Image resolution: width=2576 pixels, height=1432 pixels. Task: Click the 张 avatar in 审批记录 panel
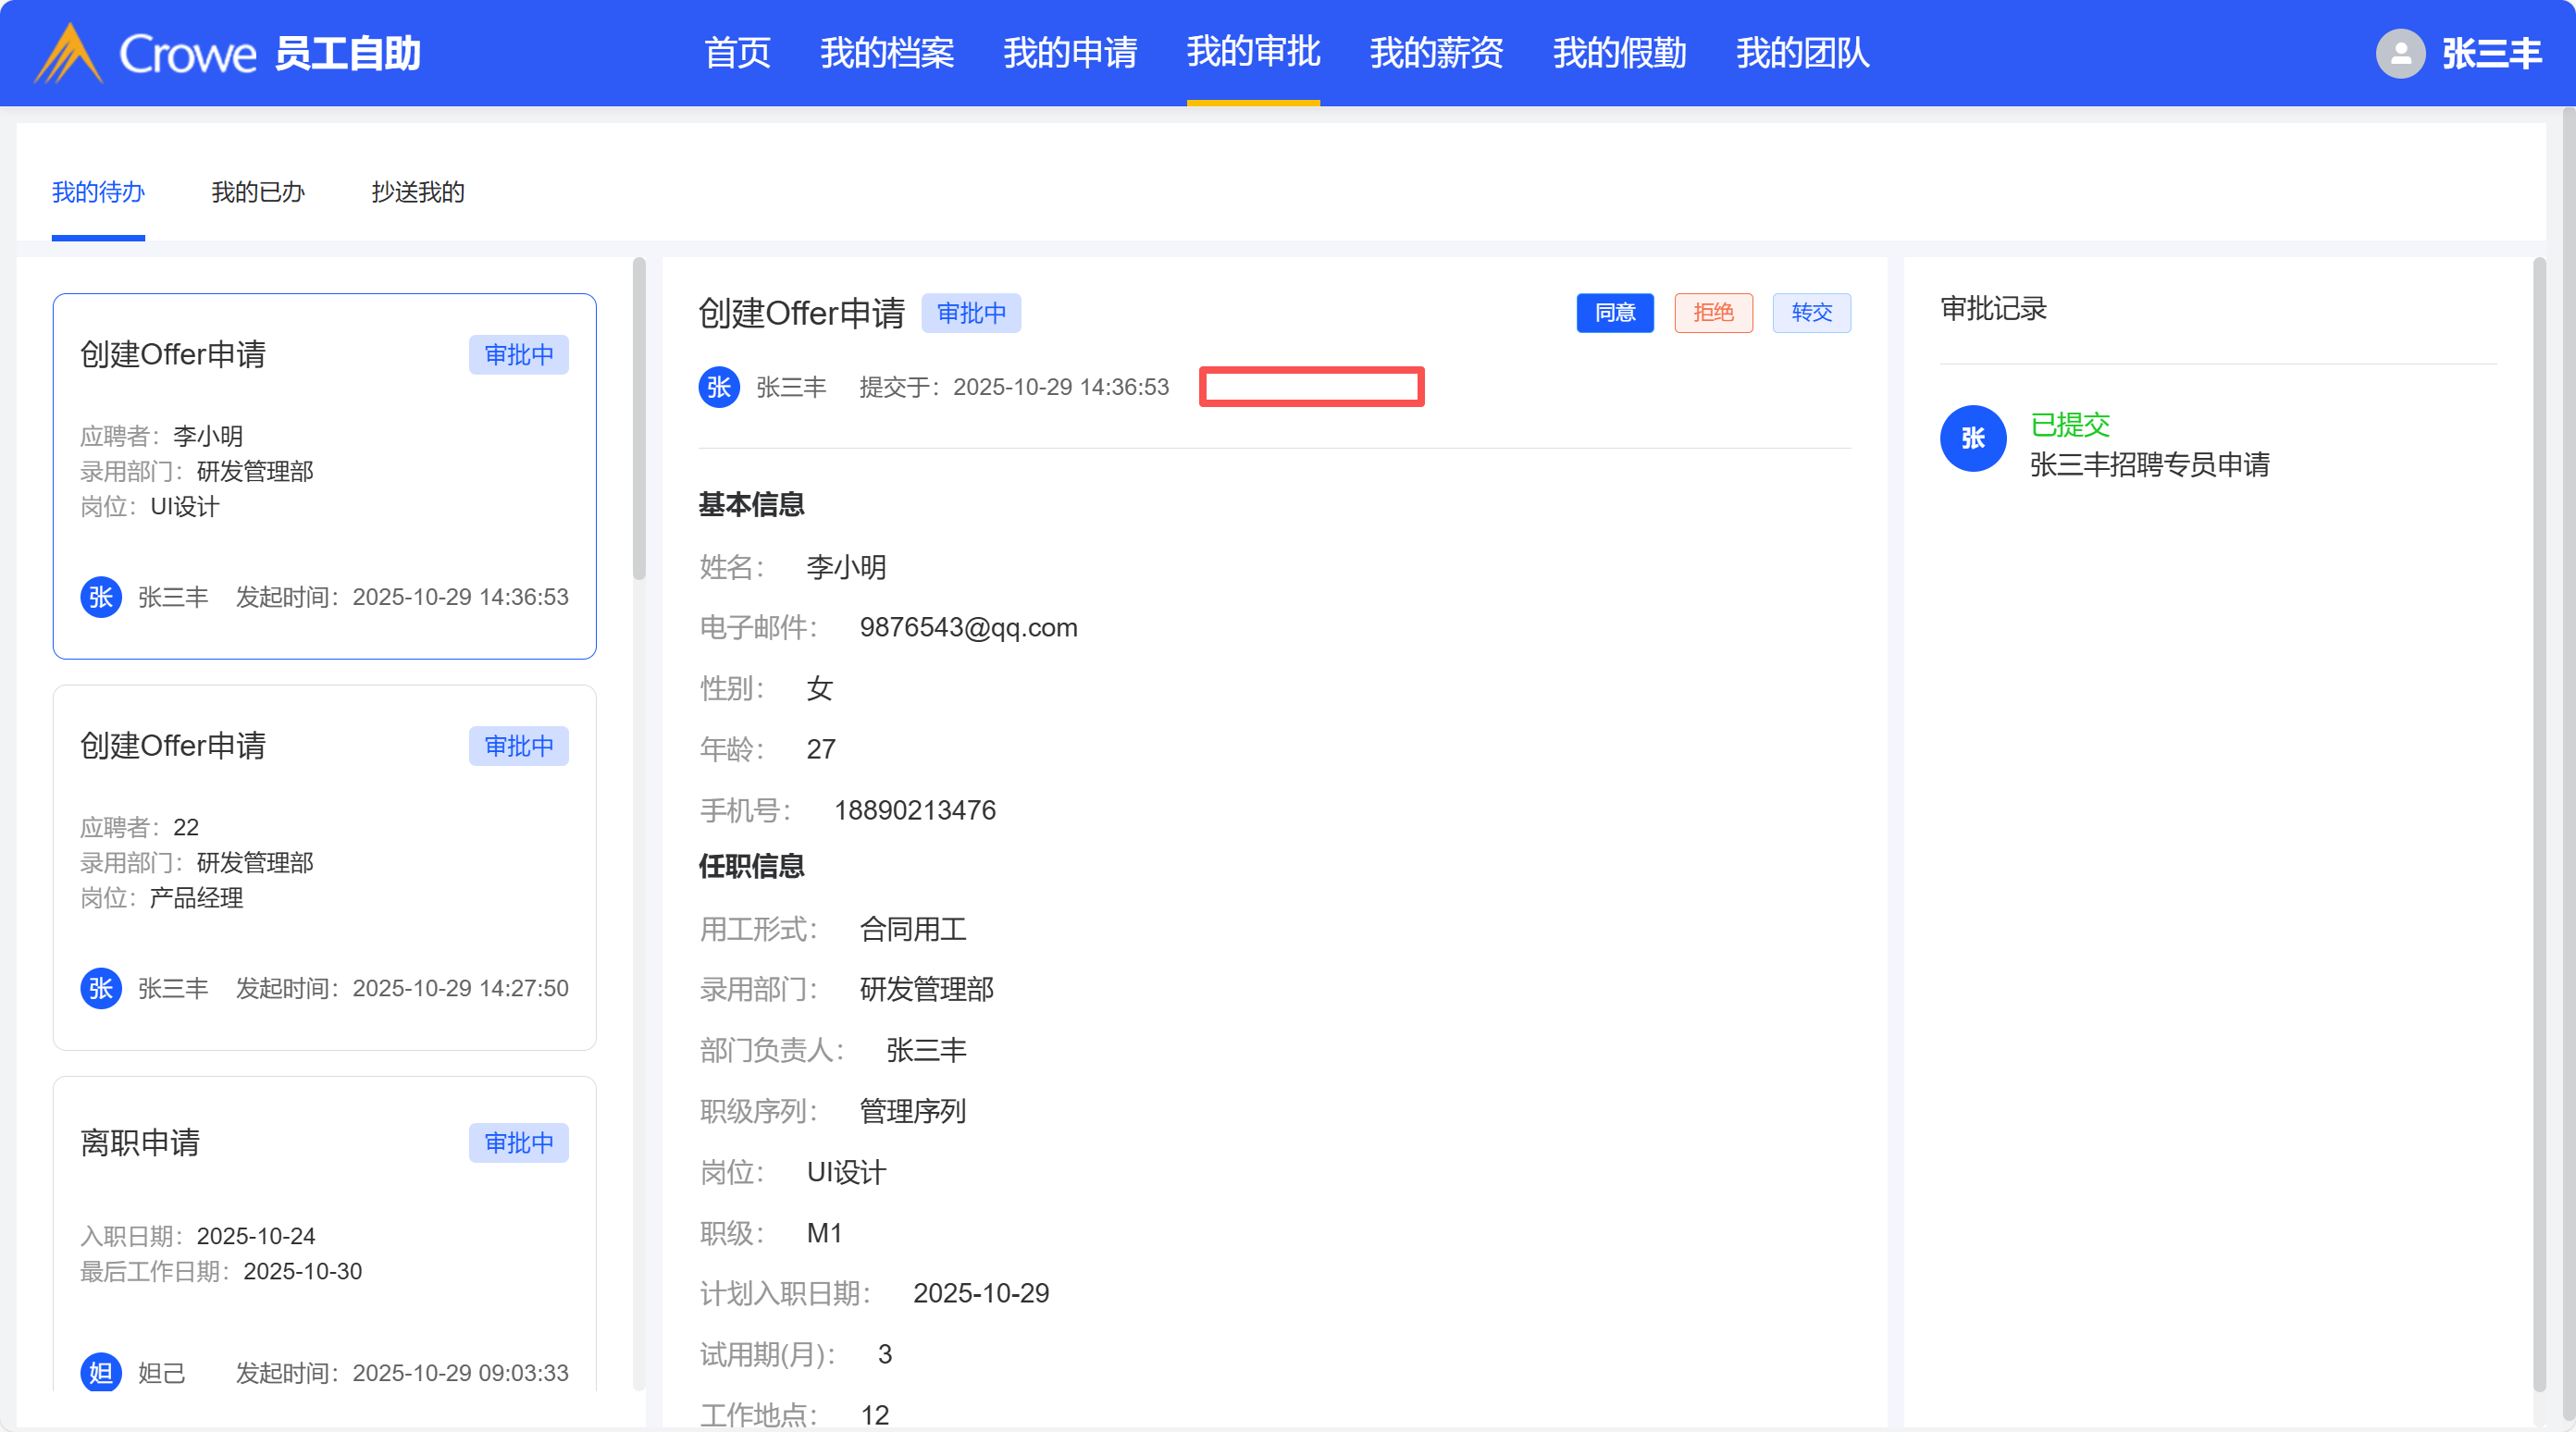(1972, 438)
